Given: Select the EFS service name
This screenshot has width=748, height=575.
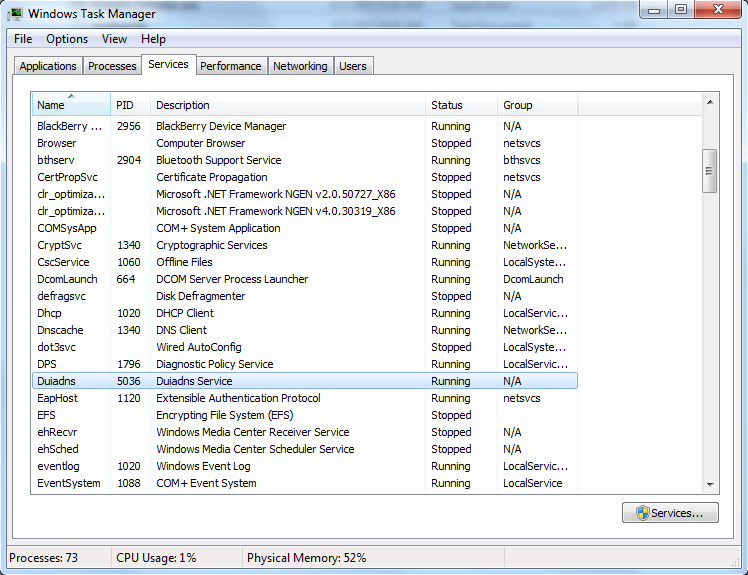Looking at the screenshot, I should 46,415.
